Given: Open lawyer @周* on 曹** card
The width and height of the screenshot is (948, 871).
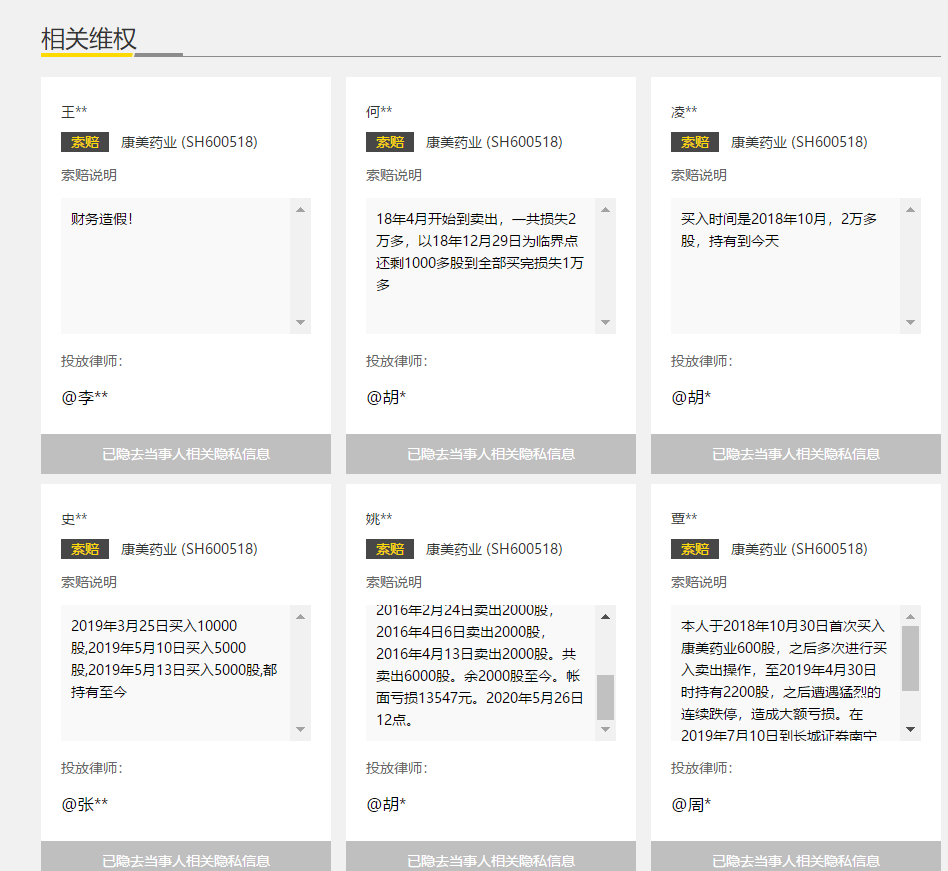Looking at the screenshot, I should (691, 805).
